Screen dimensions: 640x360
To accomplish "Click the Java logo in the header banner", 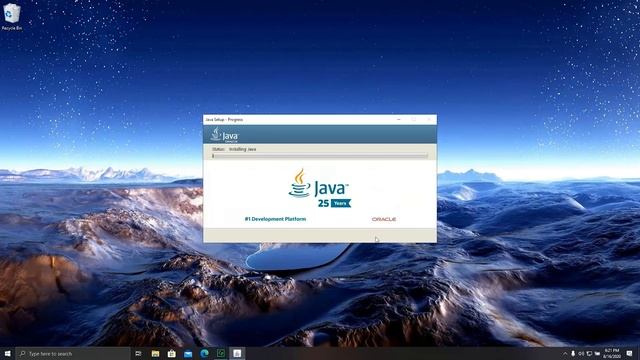I will 225,134.
